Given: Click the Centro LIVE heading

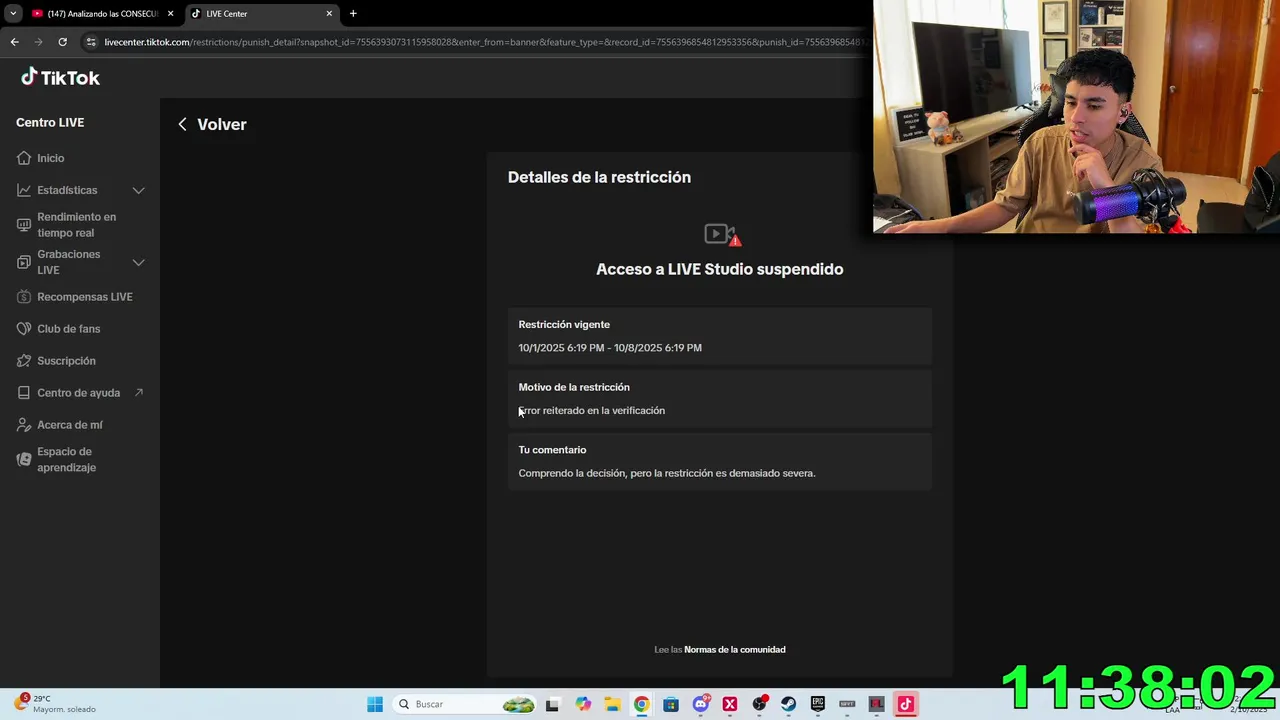Looking at the screenshot, I should click(x=50, y=122).
